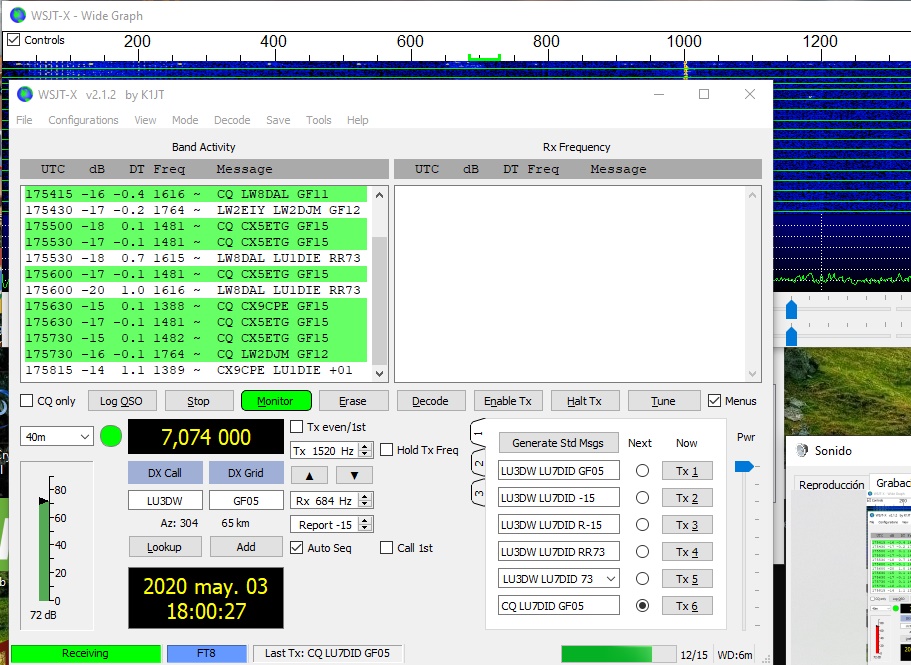The width and height of the screenshot is (911, 665).
Task: Adjust the Pwr slider handle
Action: 743,466
